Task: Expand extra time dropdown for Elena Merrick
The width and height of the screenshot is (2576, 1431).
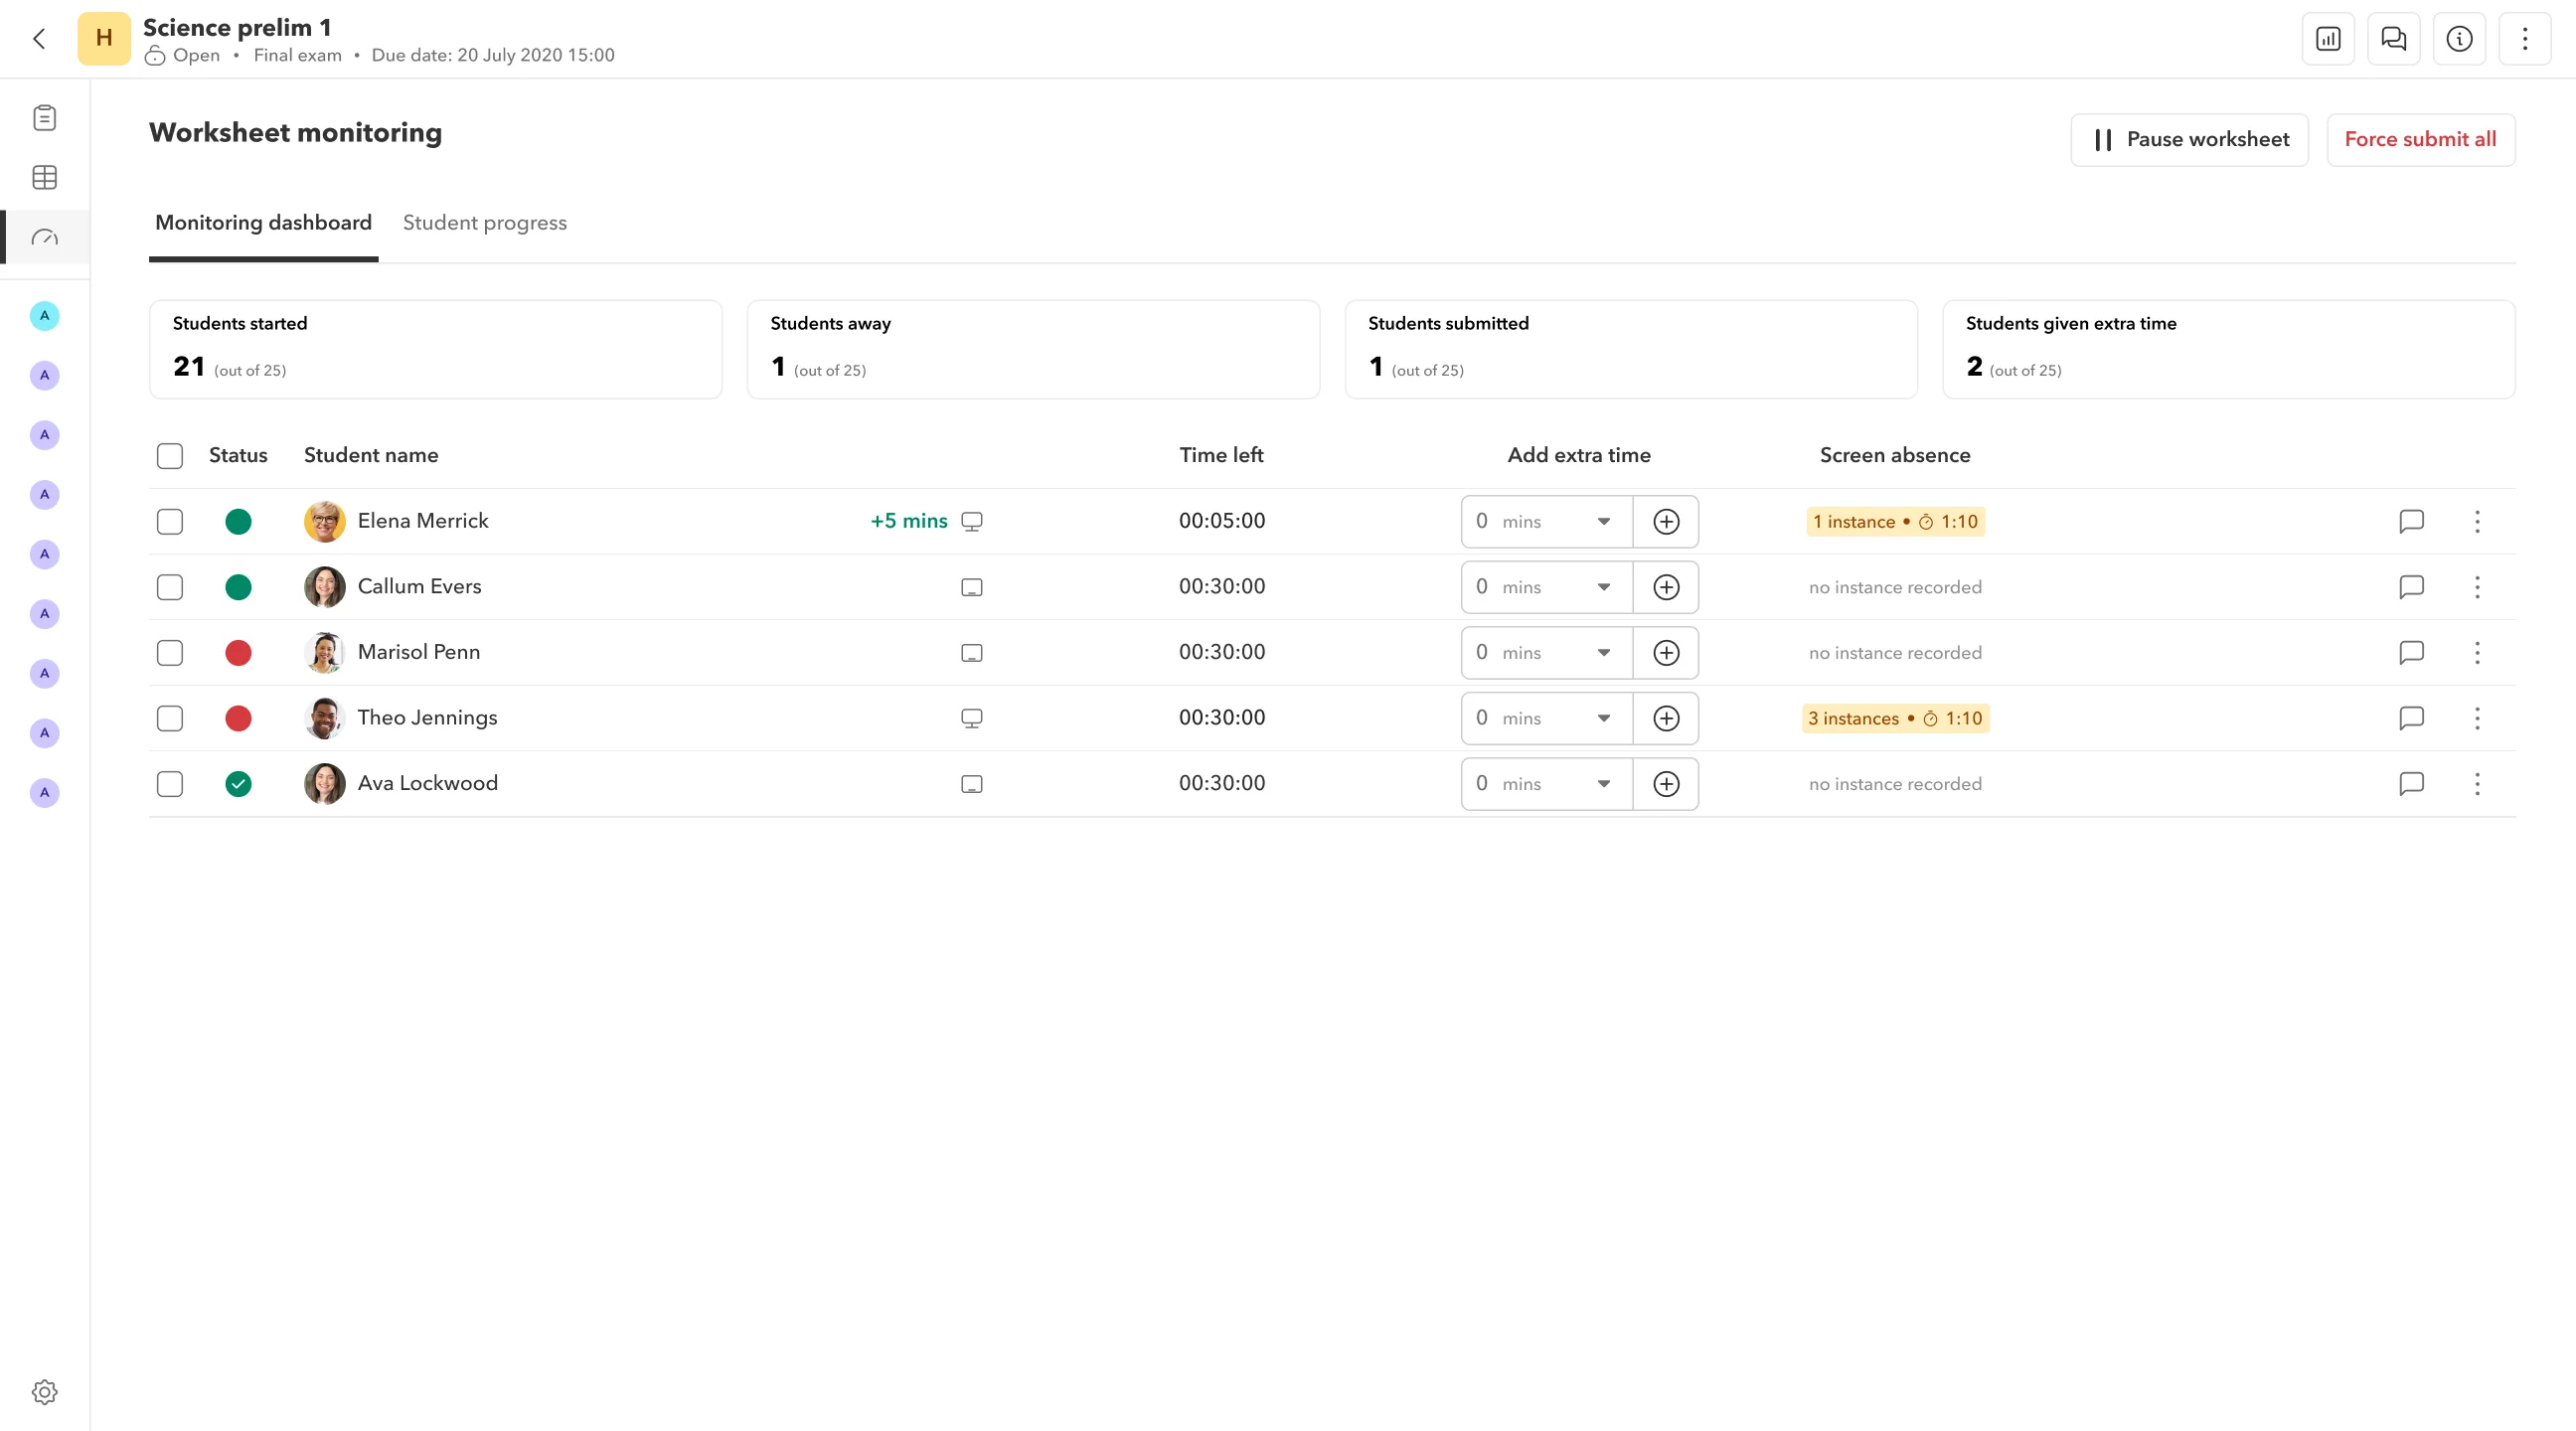Action: coord(1603,522)
